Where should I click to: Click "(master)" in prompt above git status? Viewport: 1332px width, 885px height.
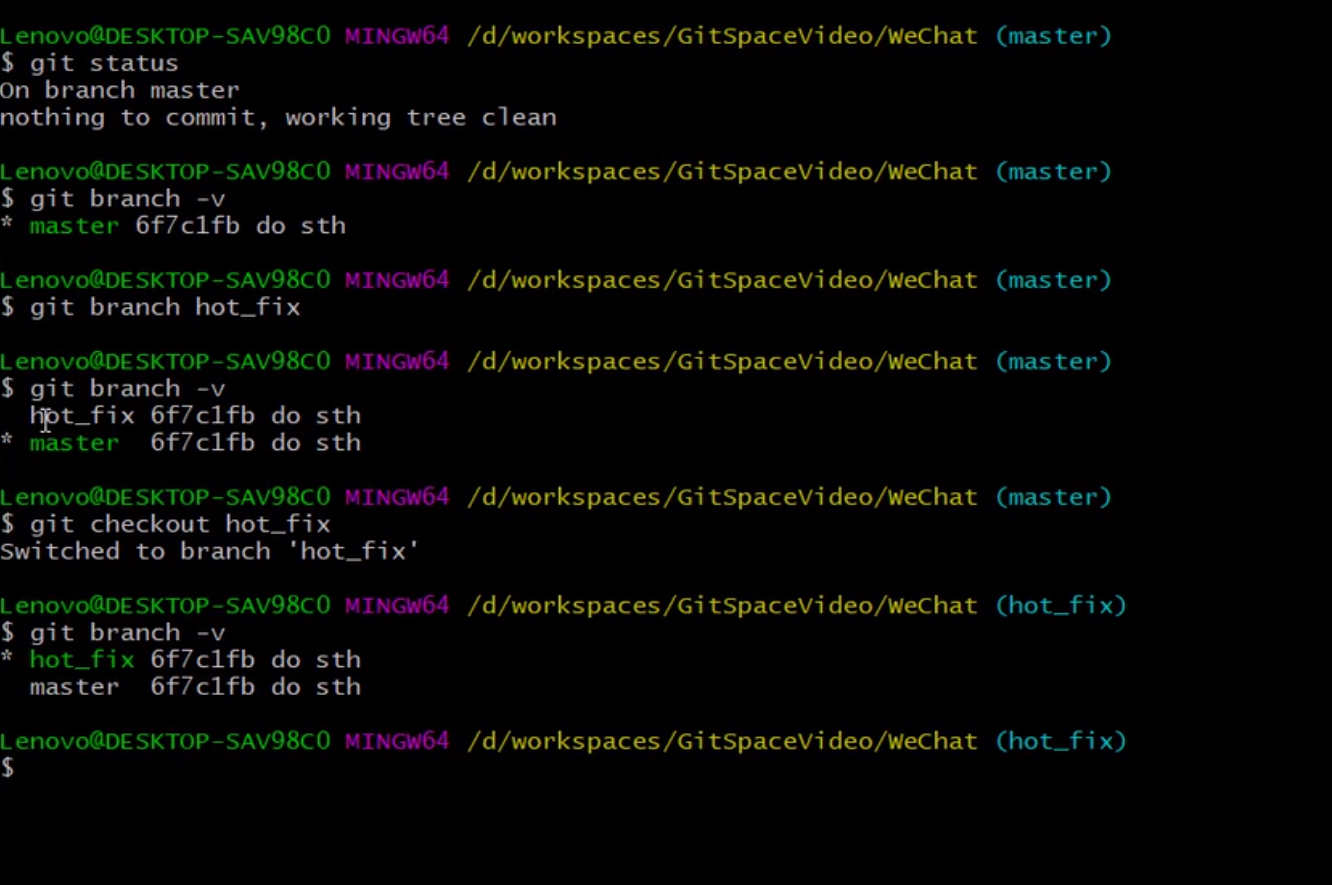tap(1053, 37)
